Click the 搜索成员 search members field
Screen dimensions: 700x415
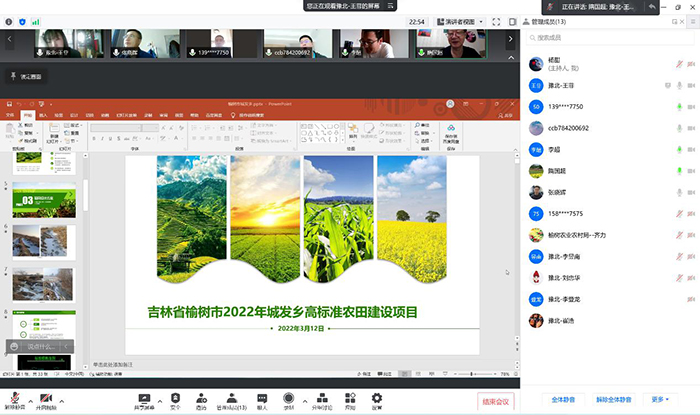tap(610, 38)
